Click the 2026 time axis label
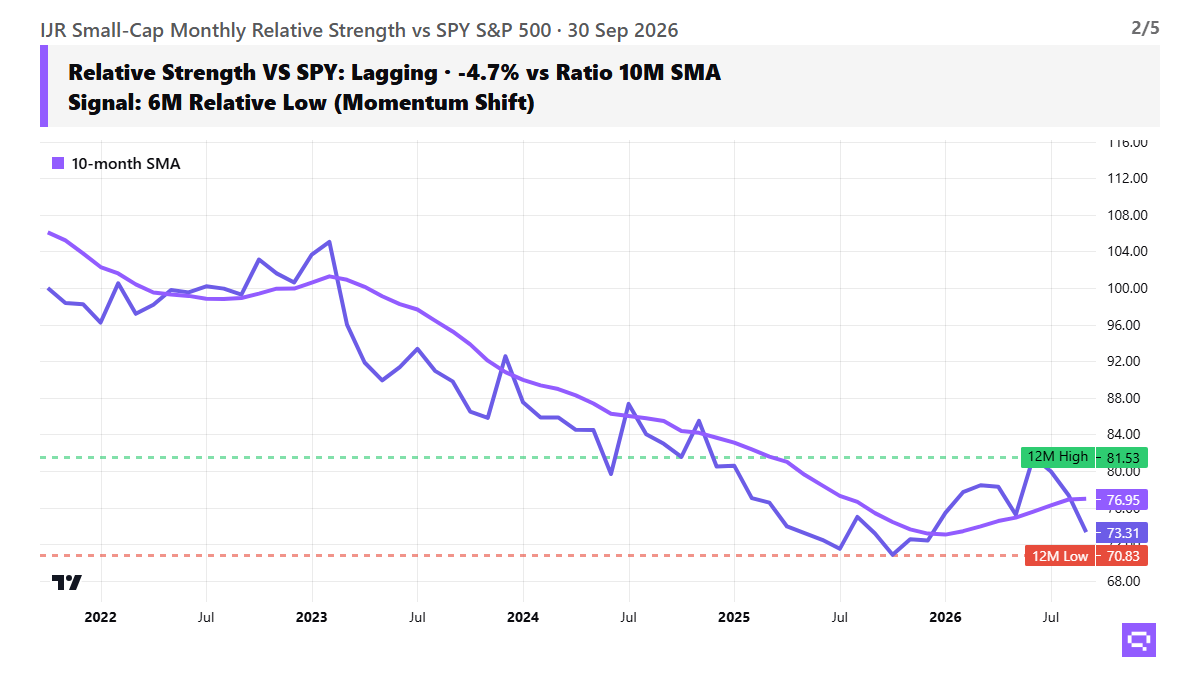Viewport: 1200px width, 675px height. tap(946, 617)
